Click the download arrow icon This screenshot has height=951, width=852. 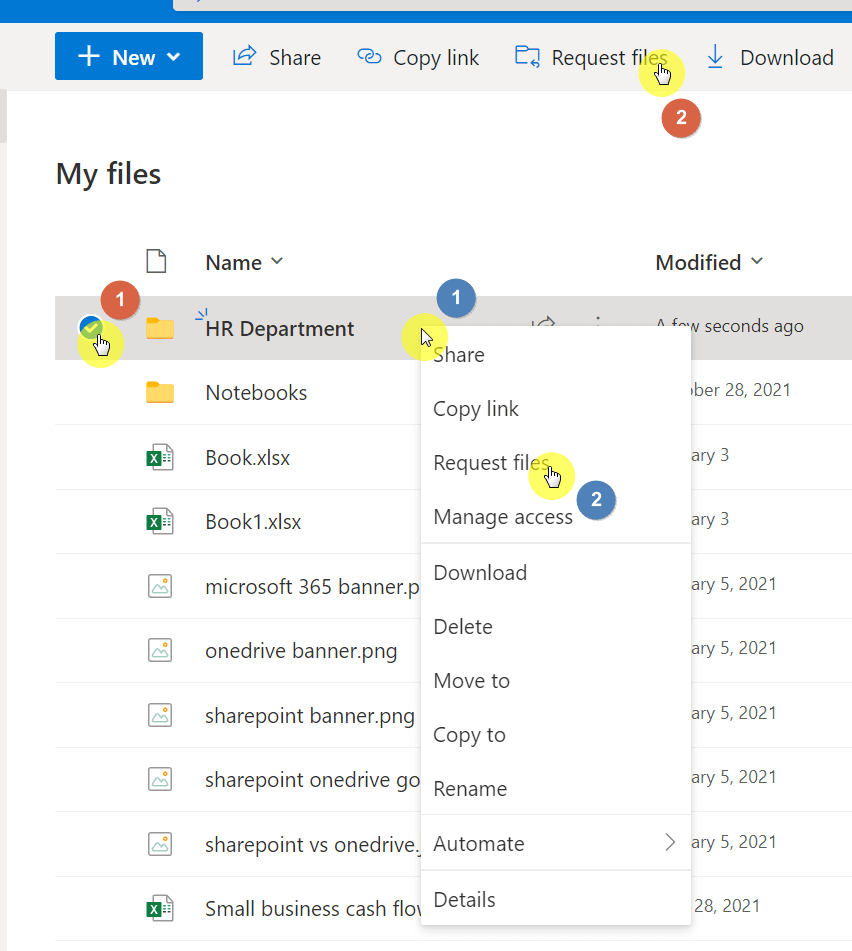(x=715, y=56)
